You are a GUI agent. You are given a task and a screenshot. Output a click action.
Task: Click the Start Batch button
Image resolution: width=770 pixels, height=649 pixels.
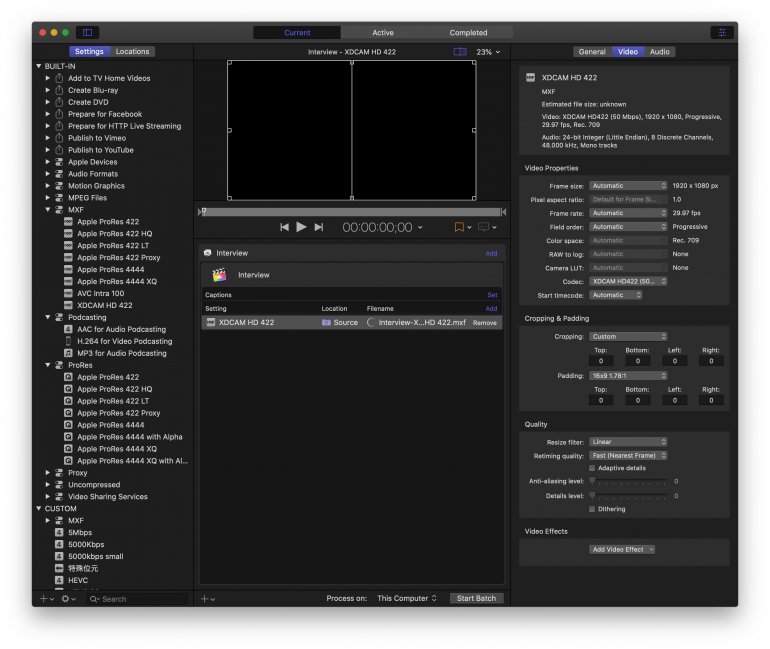click(x=477, y=599)
